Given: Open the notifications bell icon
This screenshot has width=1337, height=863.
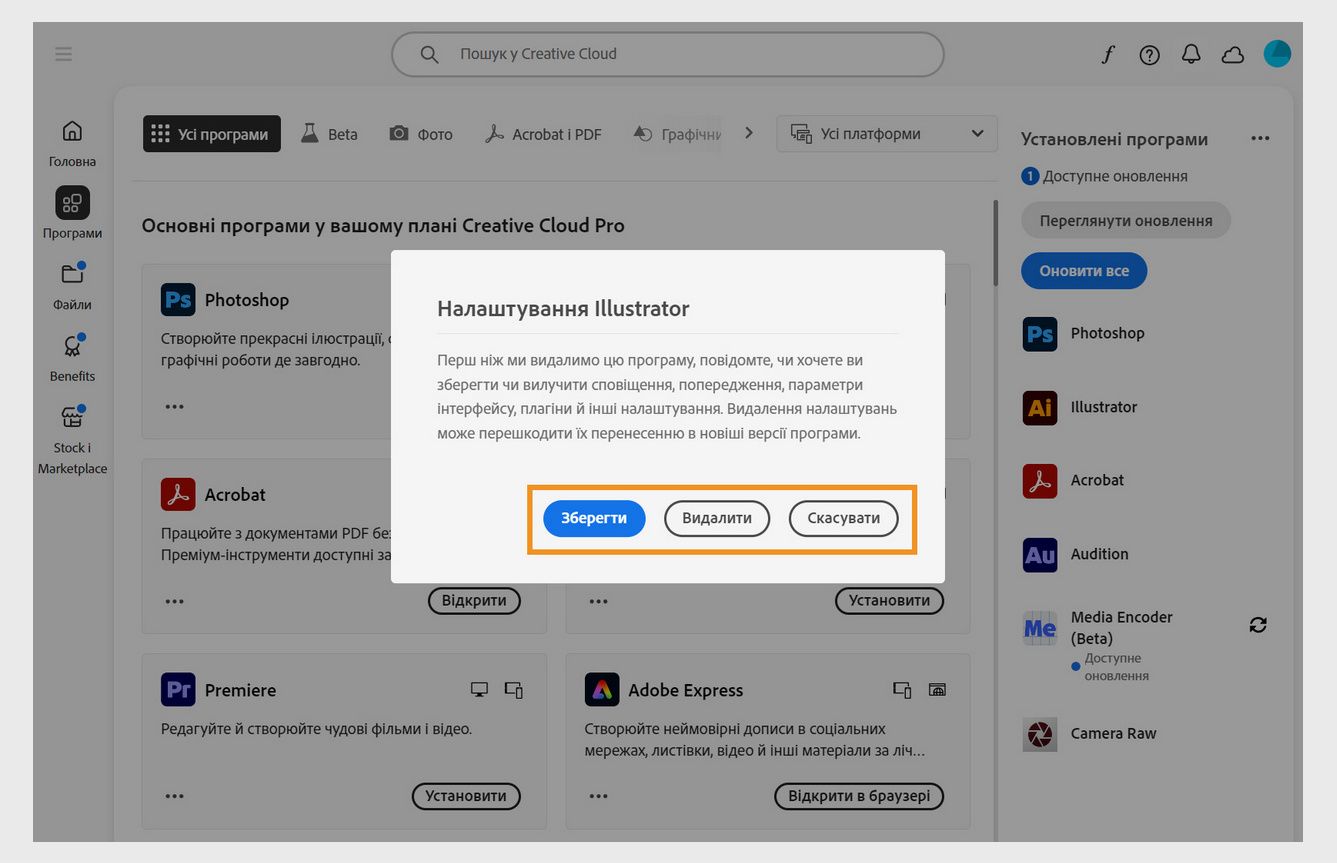Looking at the screenshot, I should 1191,55.
